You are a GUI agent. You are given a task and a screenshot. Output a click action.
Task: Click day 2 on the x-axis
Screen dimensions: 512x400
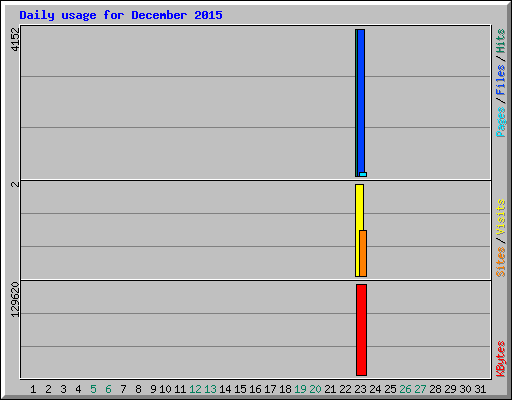click(x=48, y=389)
